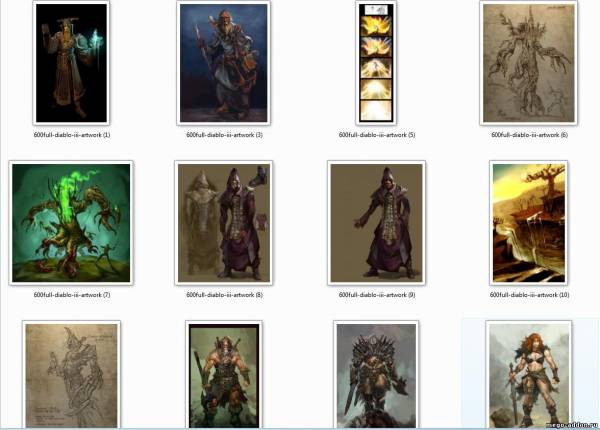600x430 pixels.
Task: Click the file name 600full-diablo-iii-artwork (8)
Action: coord(224,295)
